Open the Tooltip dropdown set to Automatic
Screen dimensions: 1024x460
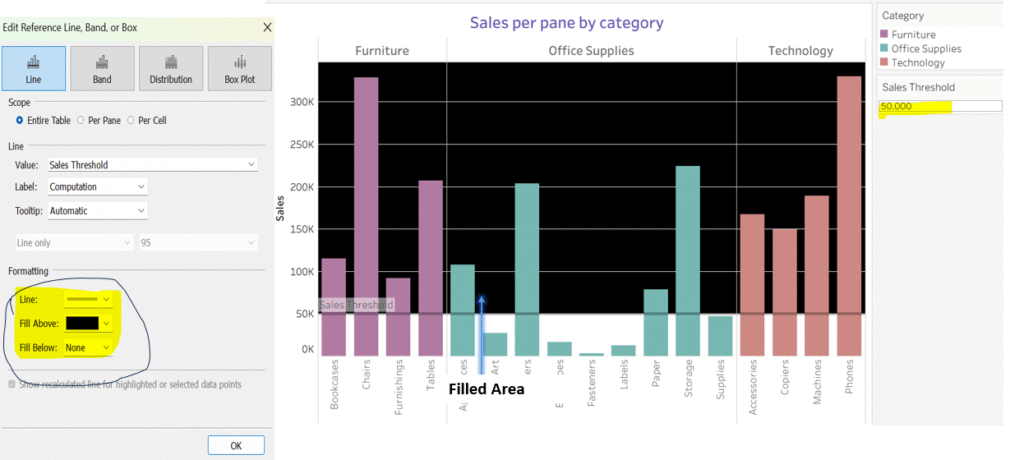[x=97, y=211]
